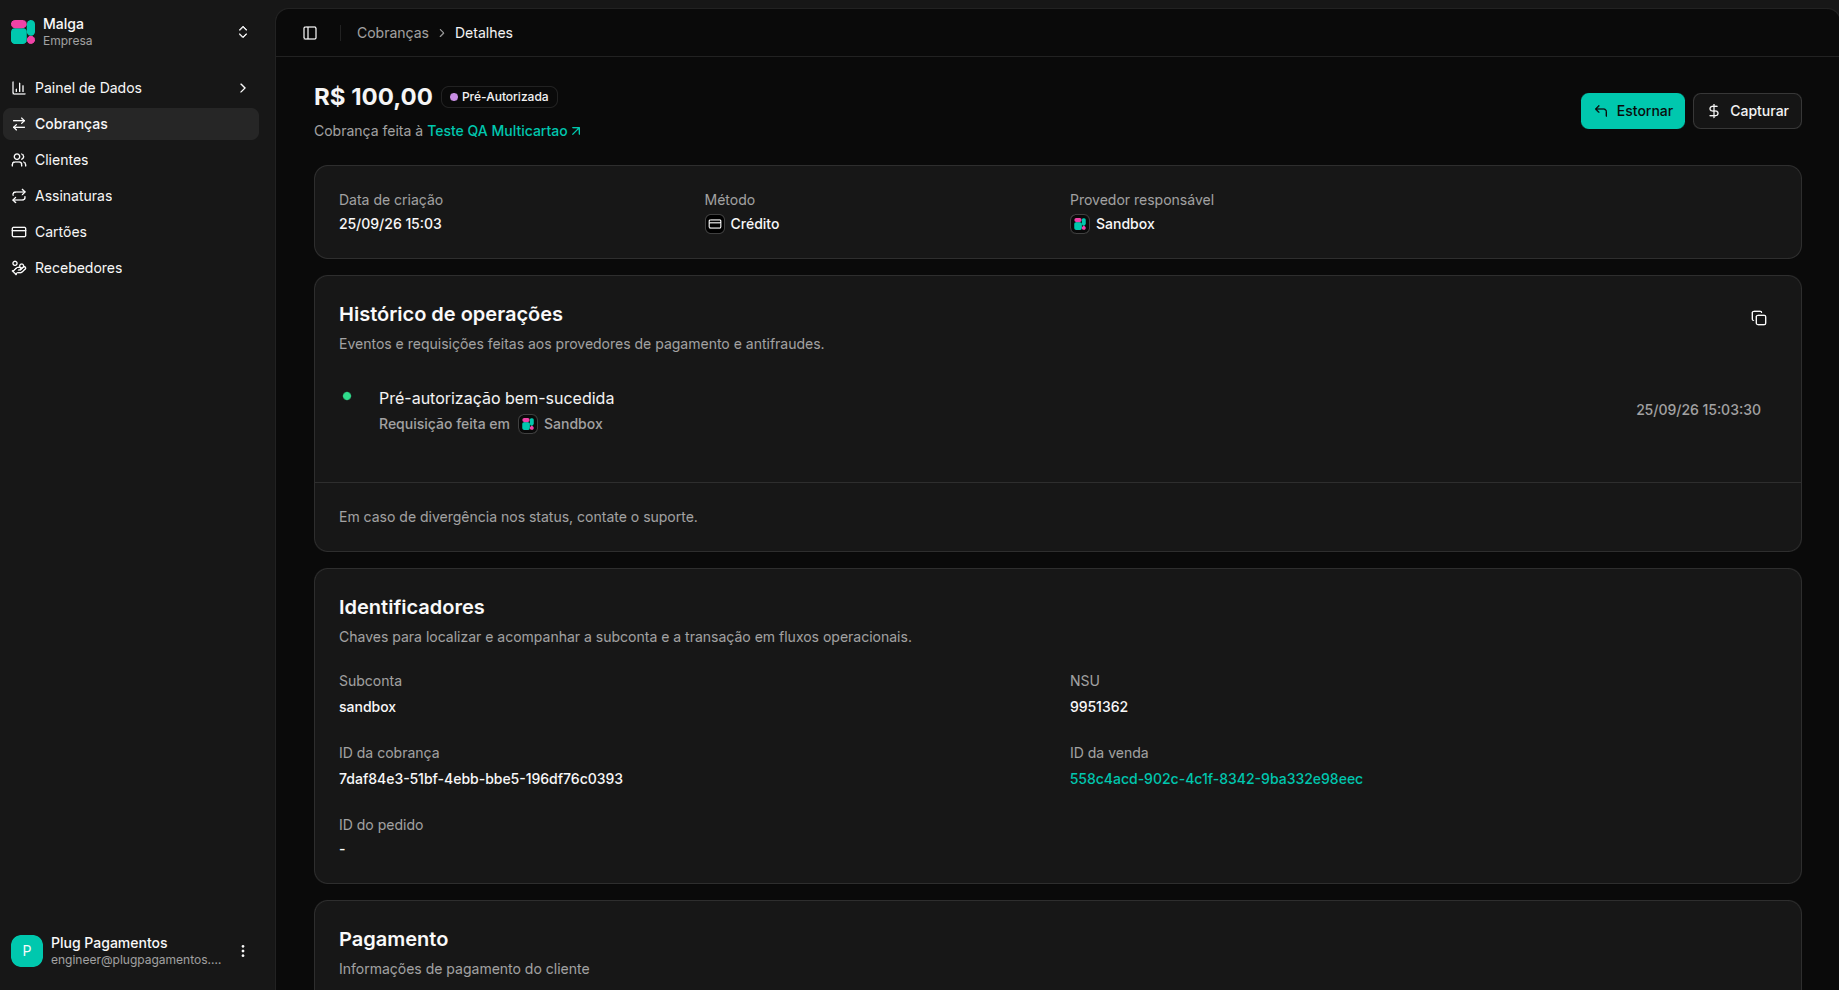The width and height of the screenshot is (1839, 990).
Task: Click the Recebedores icon in sidebar
Action: (19, 268)
